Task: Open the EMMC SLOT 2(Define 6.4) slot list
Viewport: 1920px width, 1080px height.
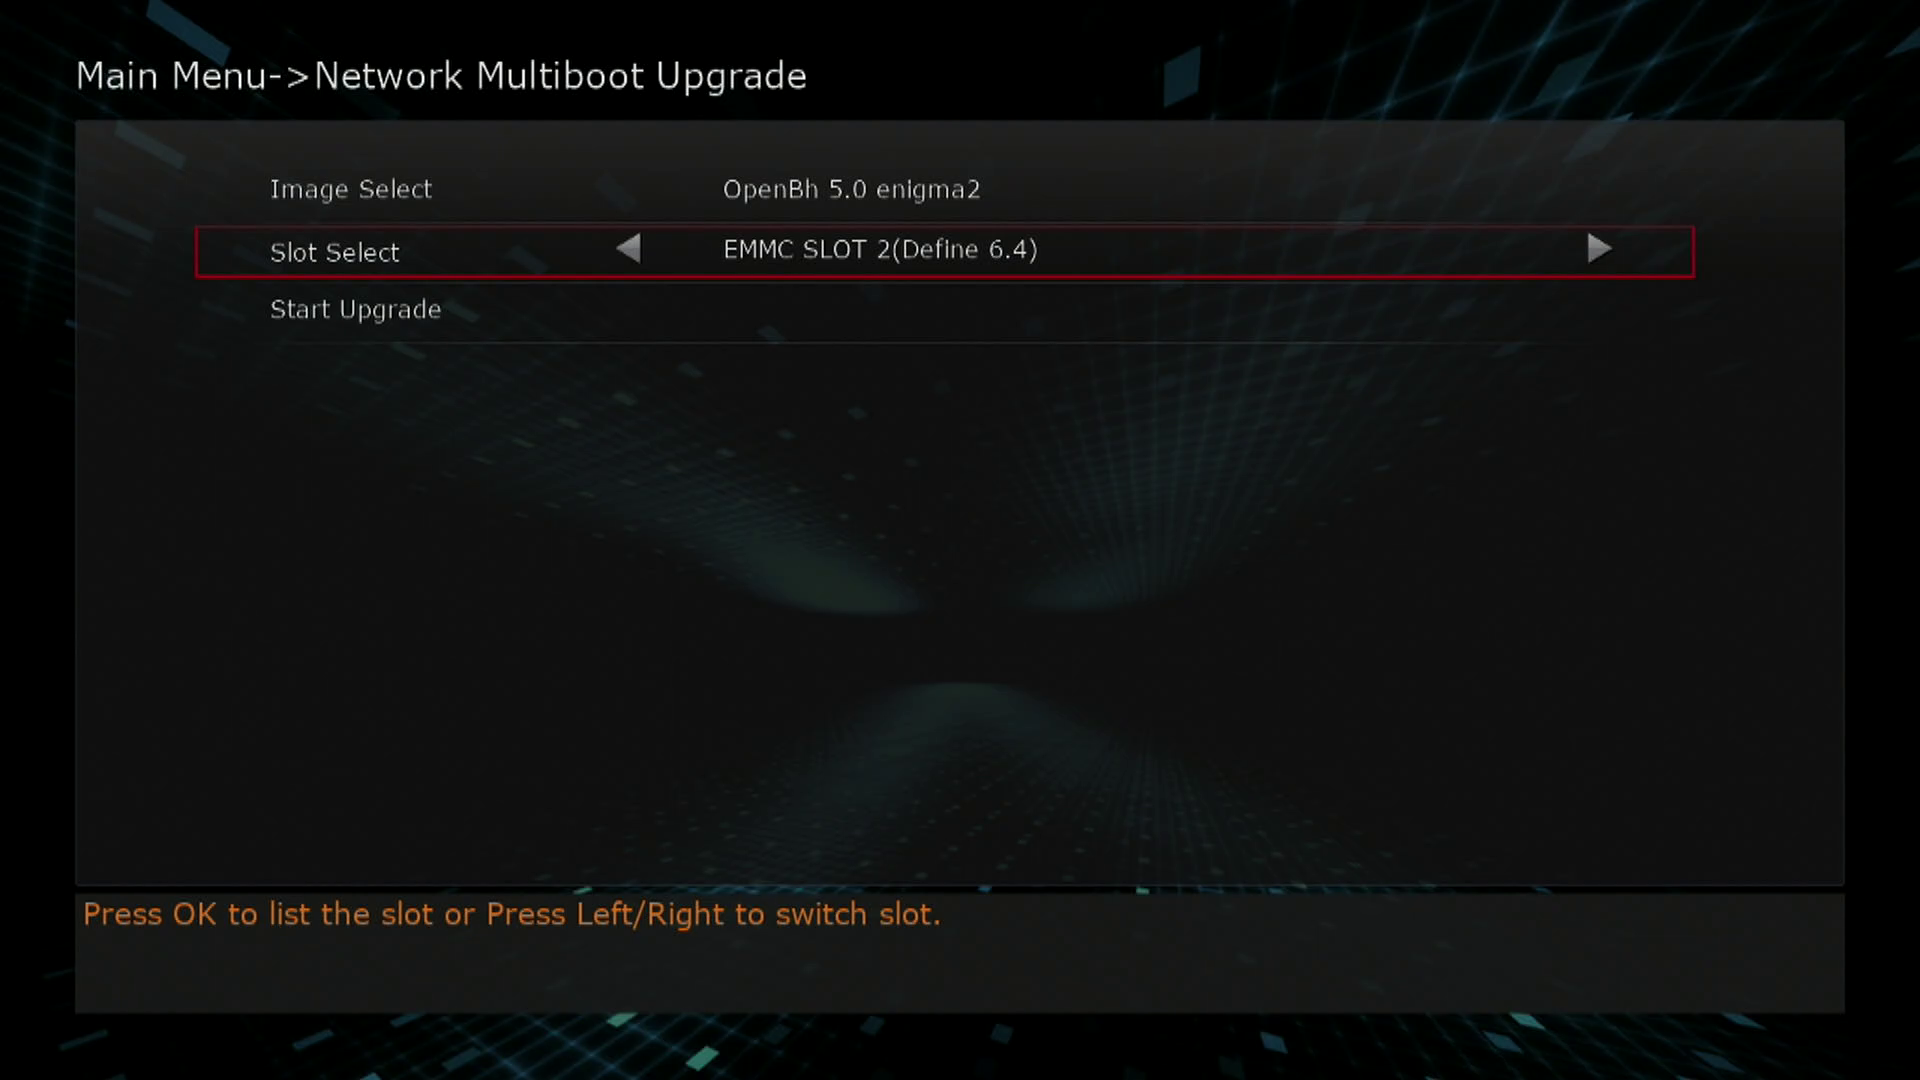Action: coord(880,249)
